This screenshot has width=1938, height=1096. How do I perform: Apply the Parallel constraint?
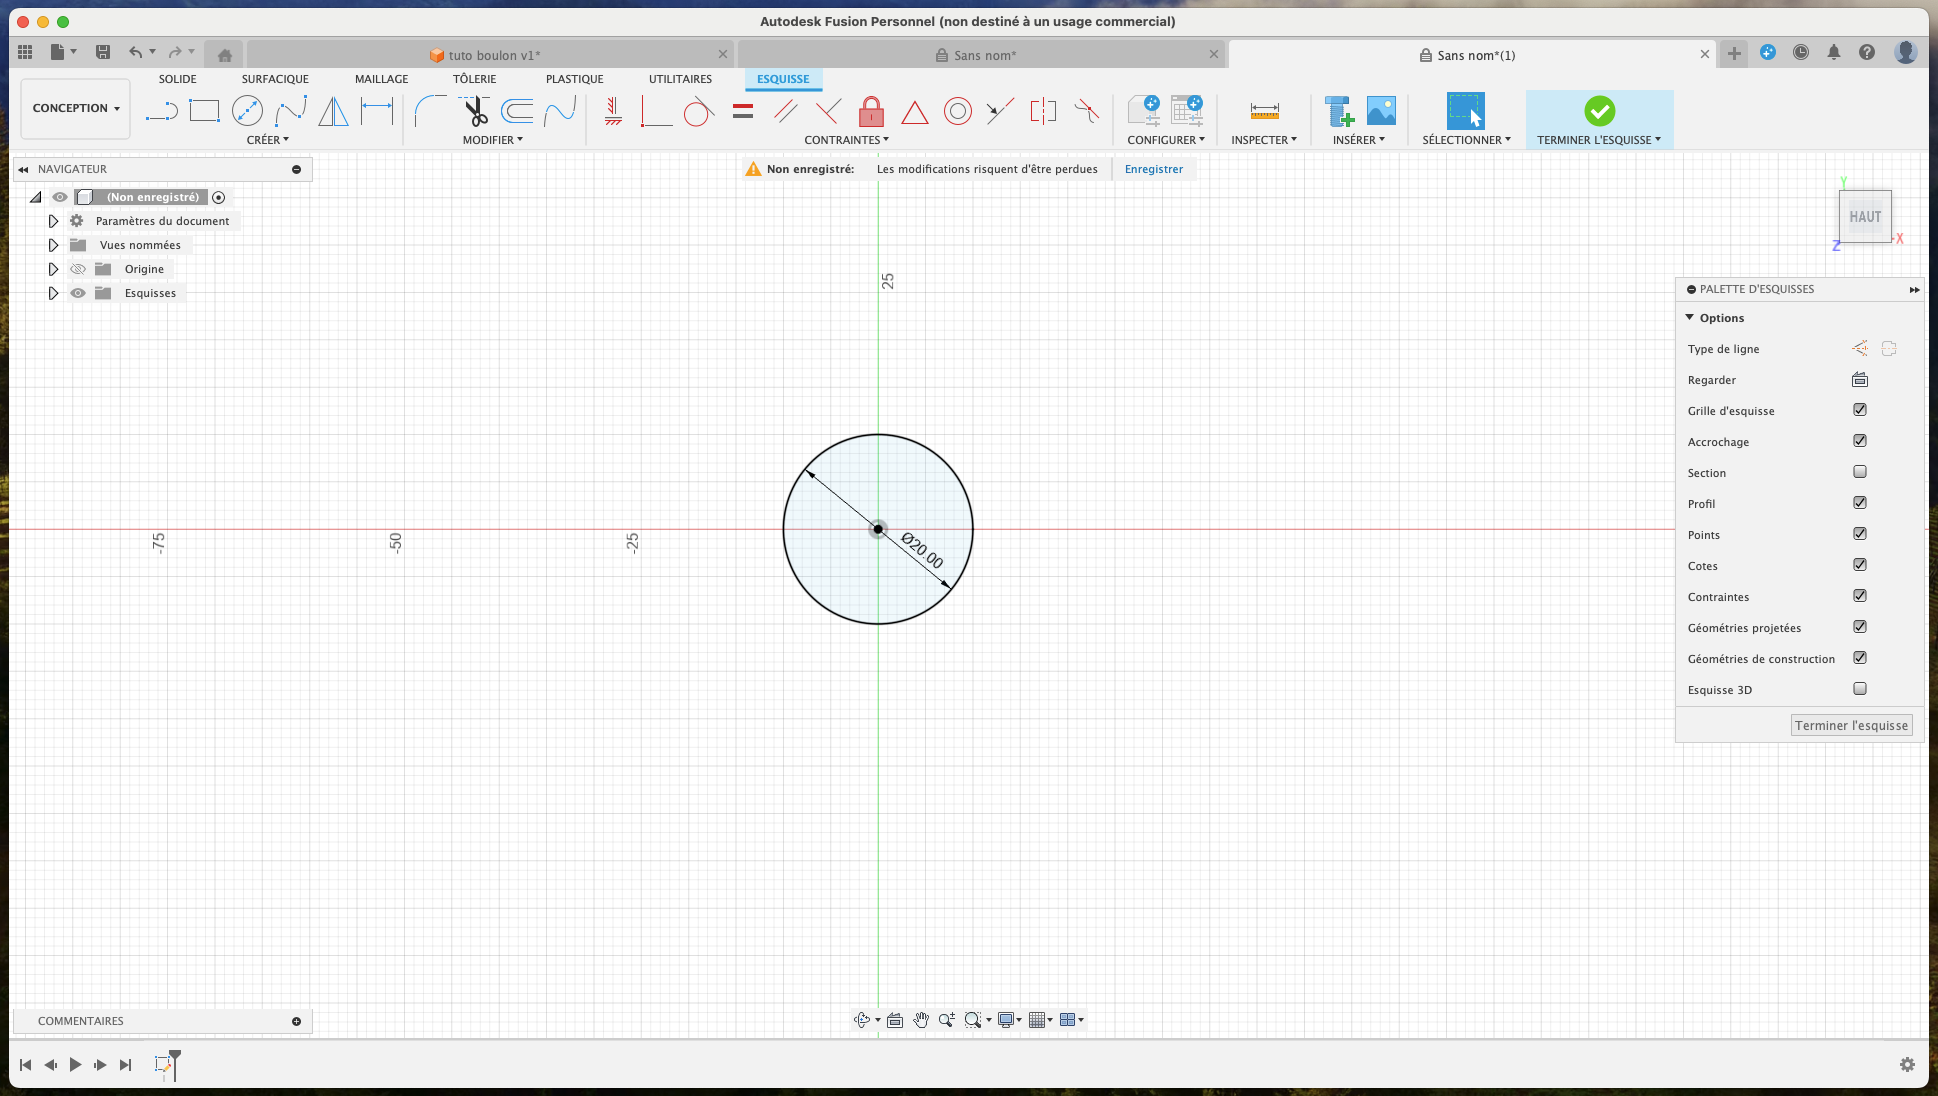pos(785,111)
